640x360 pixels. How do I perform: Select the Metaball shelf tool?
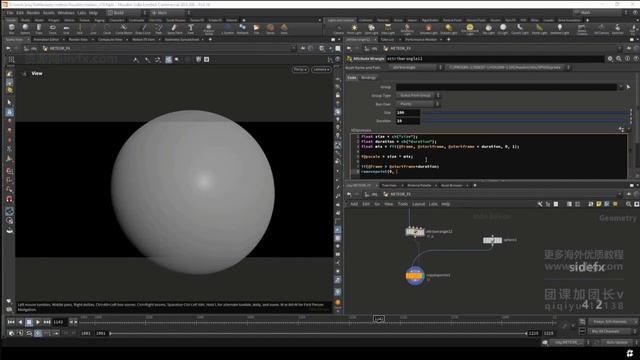pos(242,29)
